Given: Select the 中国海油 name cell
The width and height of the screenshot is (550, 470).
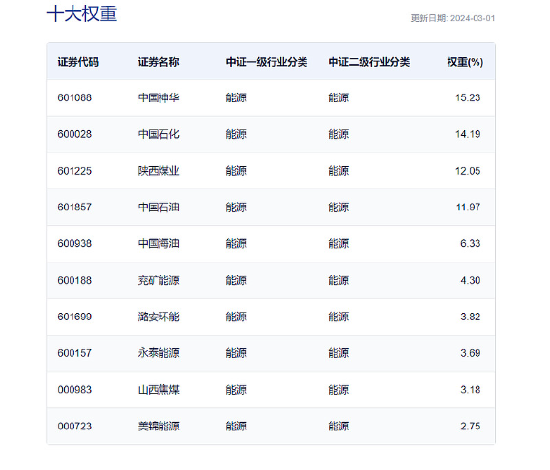Looking at the screenshot, I should click(159, 243).
